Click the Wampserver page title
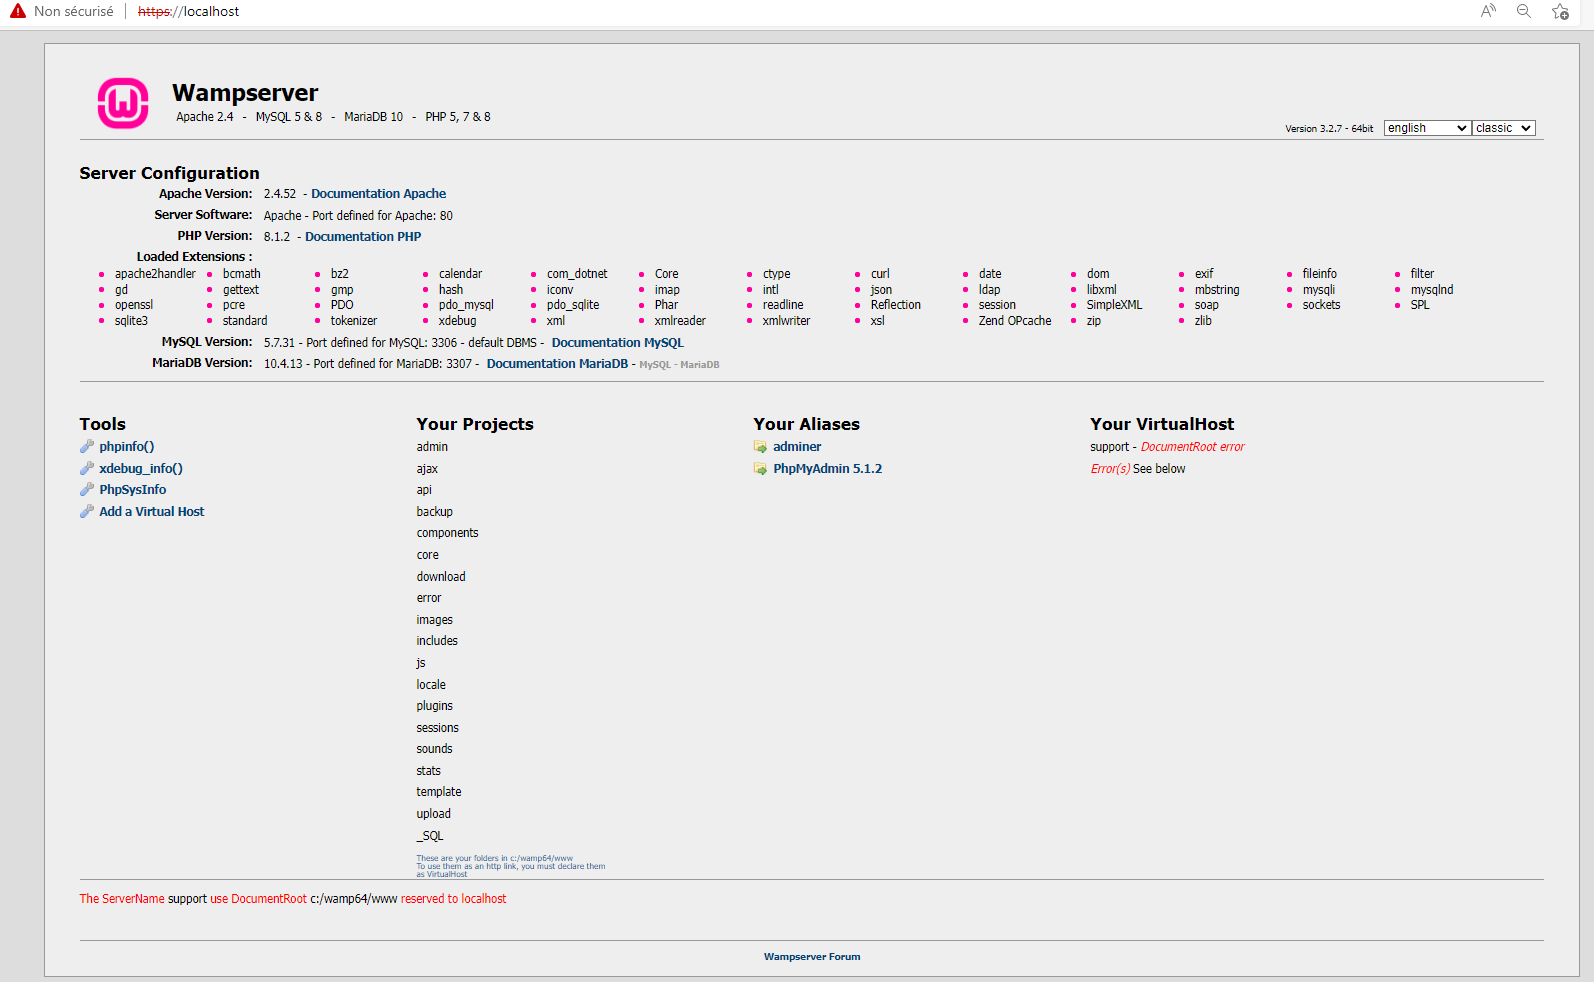This screenshot has height=982, width=1594. click(245, 93)
